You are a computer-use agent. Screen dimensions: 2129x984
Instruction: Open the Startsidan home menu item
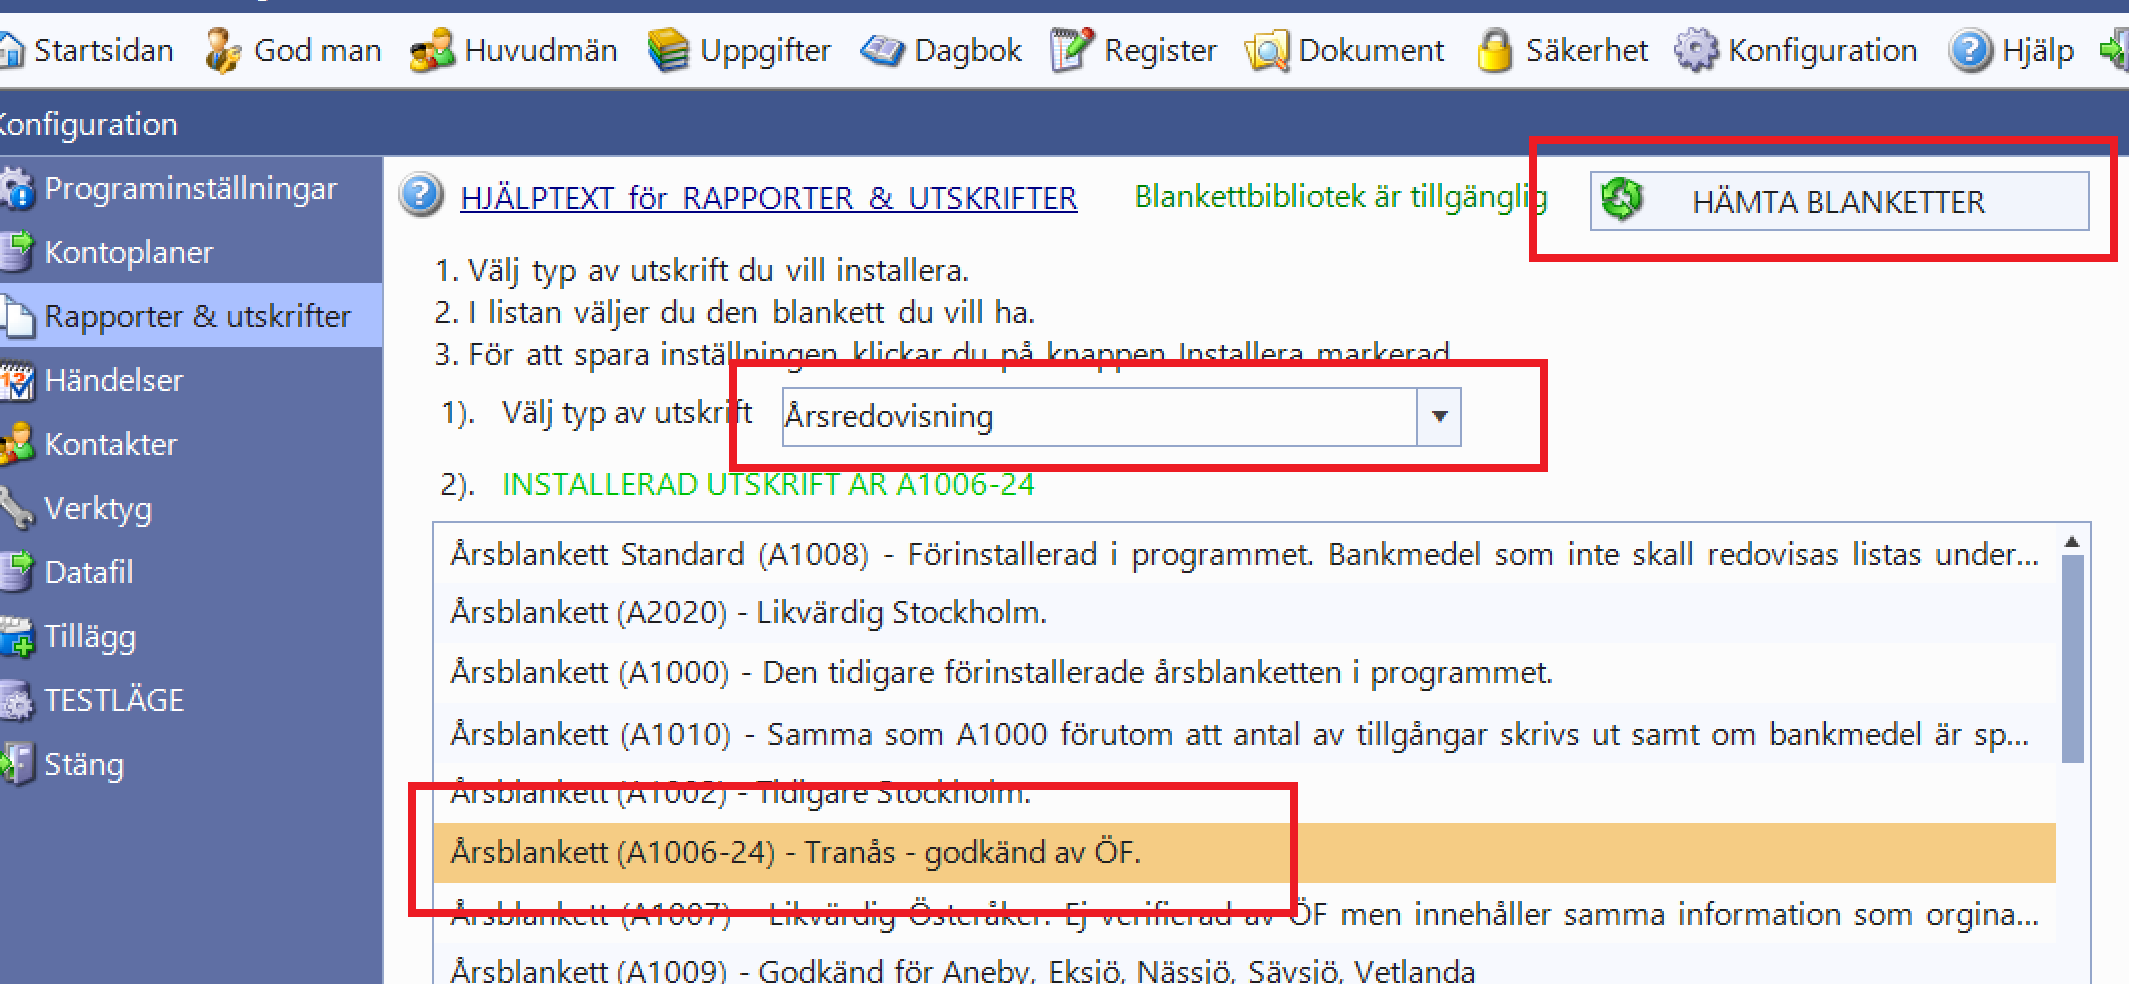coord(88,50)
